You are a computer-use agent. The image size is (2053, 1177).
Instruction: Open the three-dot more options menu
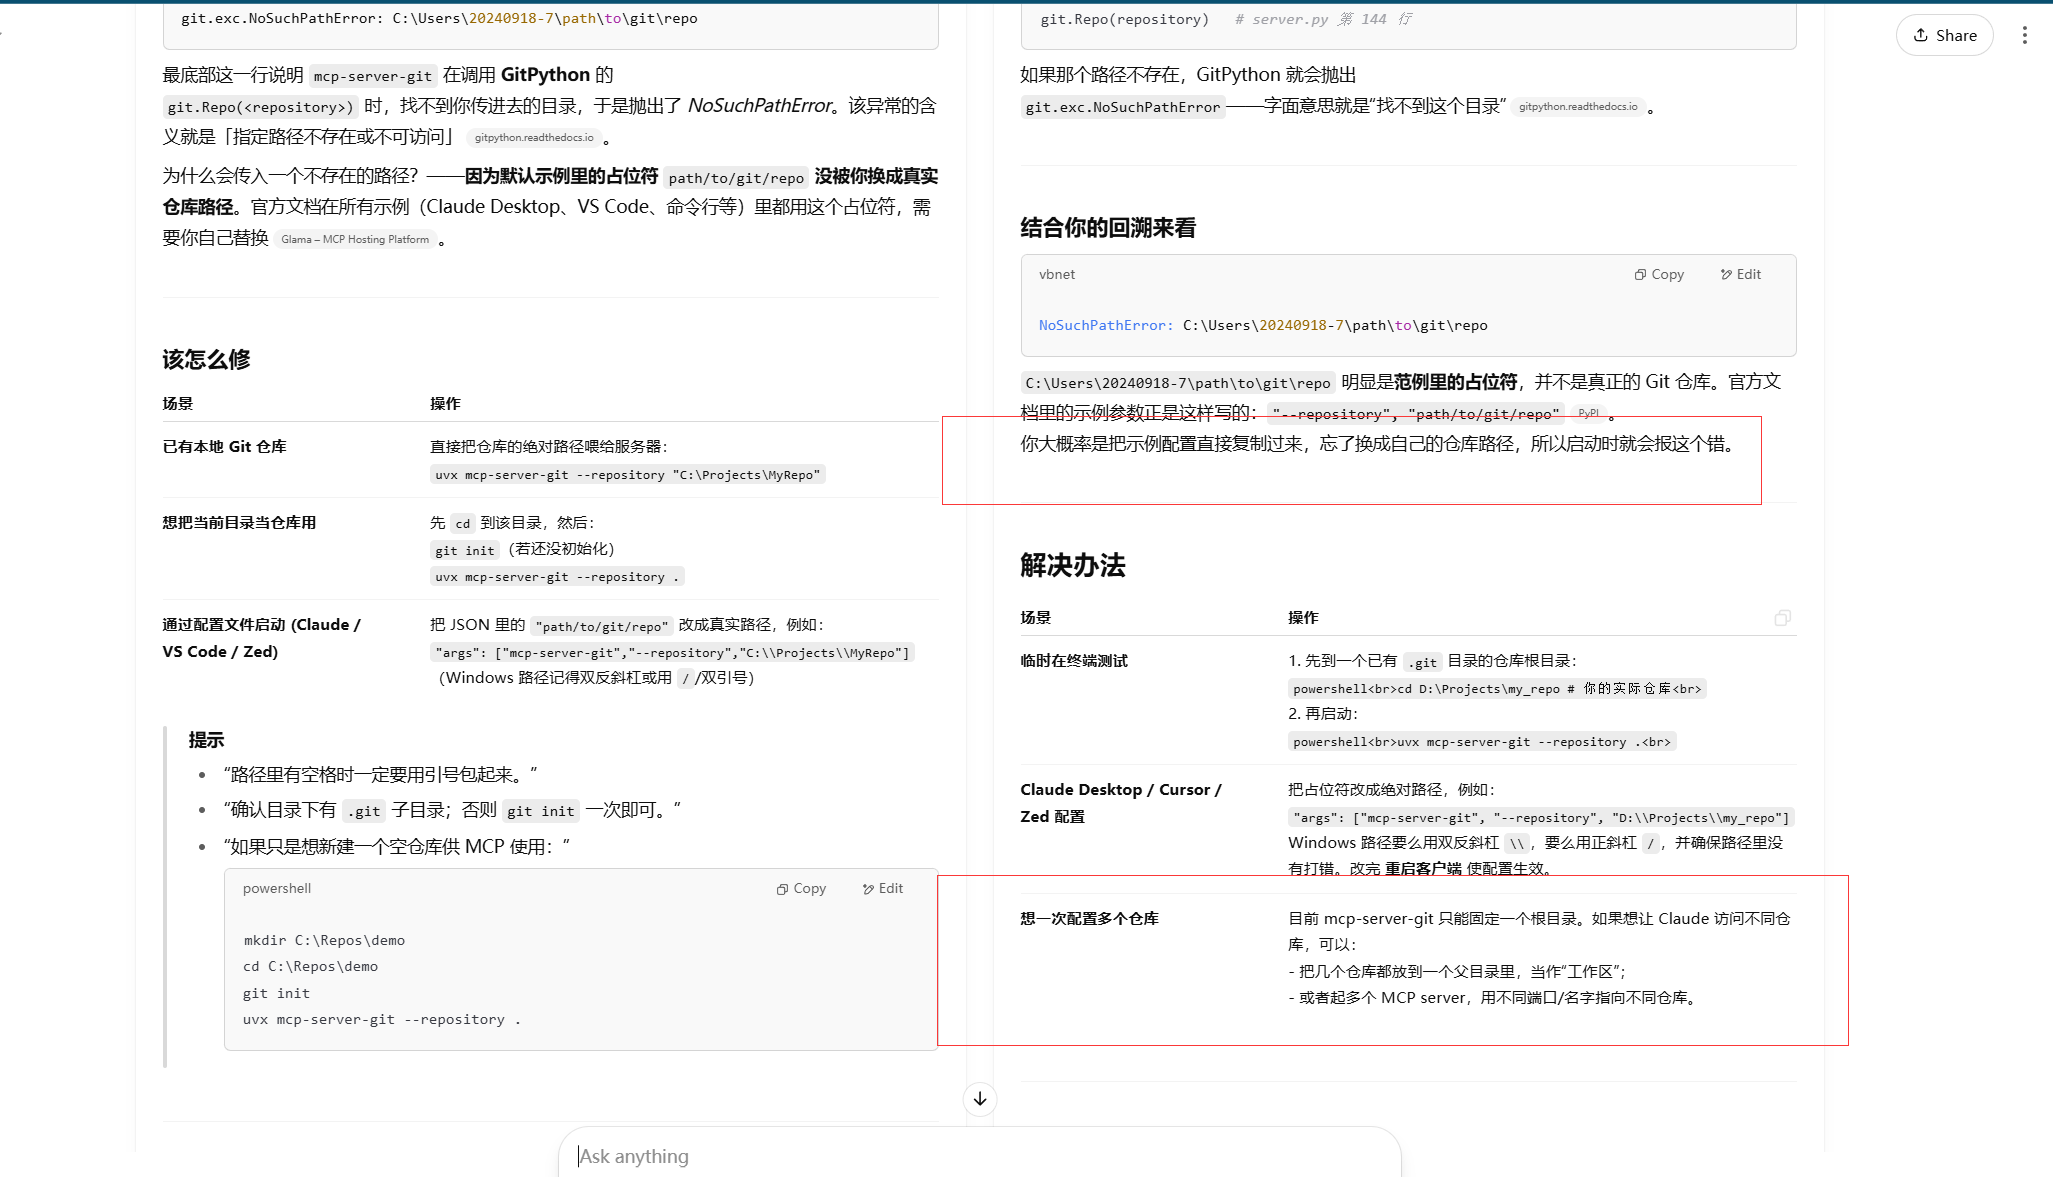point(2024,36)
